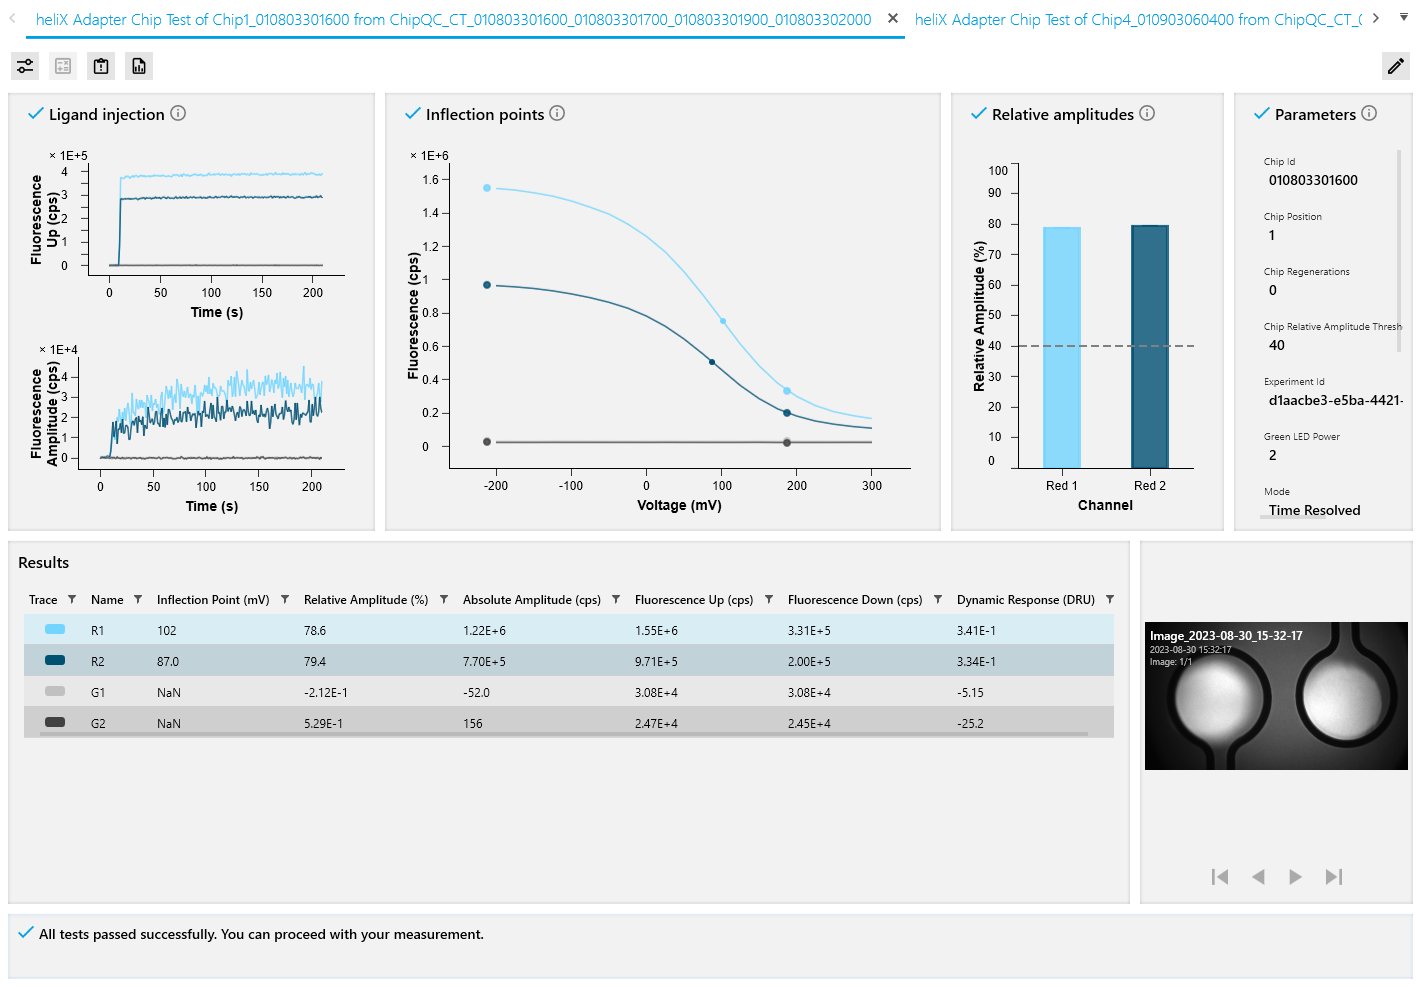Screen dimensions: 1420x987
Task: Click info icon beside Relative amplitudes
Action: click(1147, 113)
